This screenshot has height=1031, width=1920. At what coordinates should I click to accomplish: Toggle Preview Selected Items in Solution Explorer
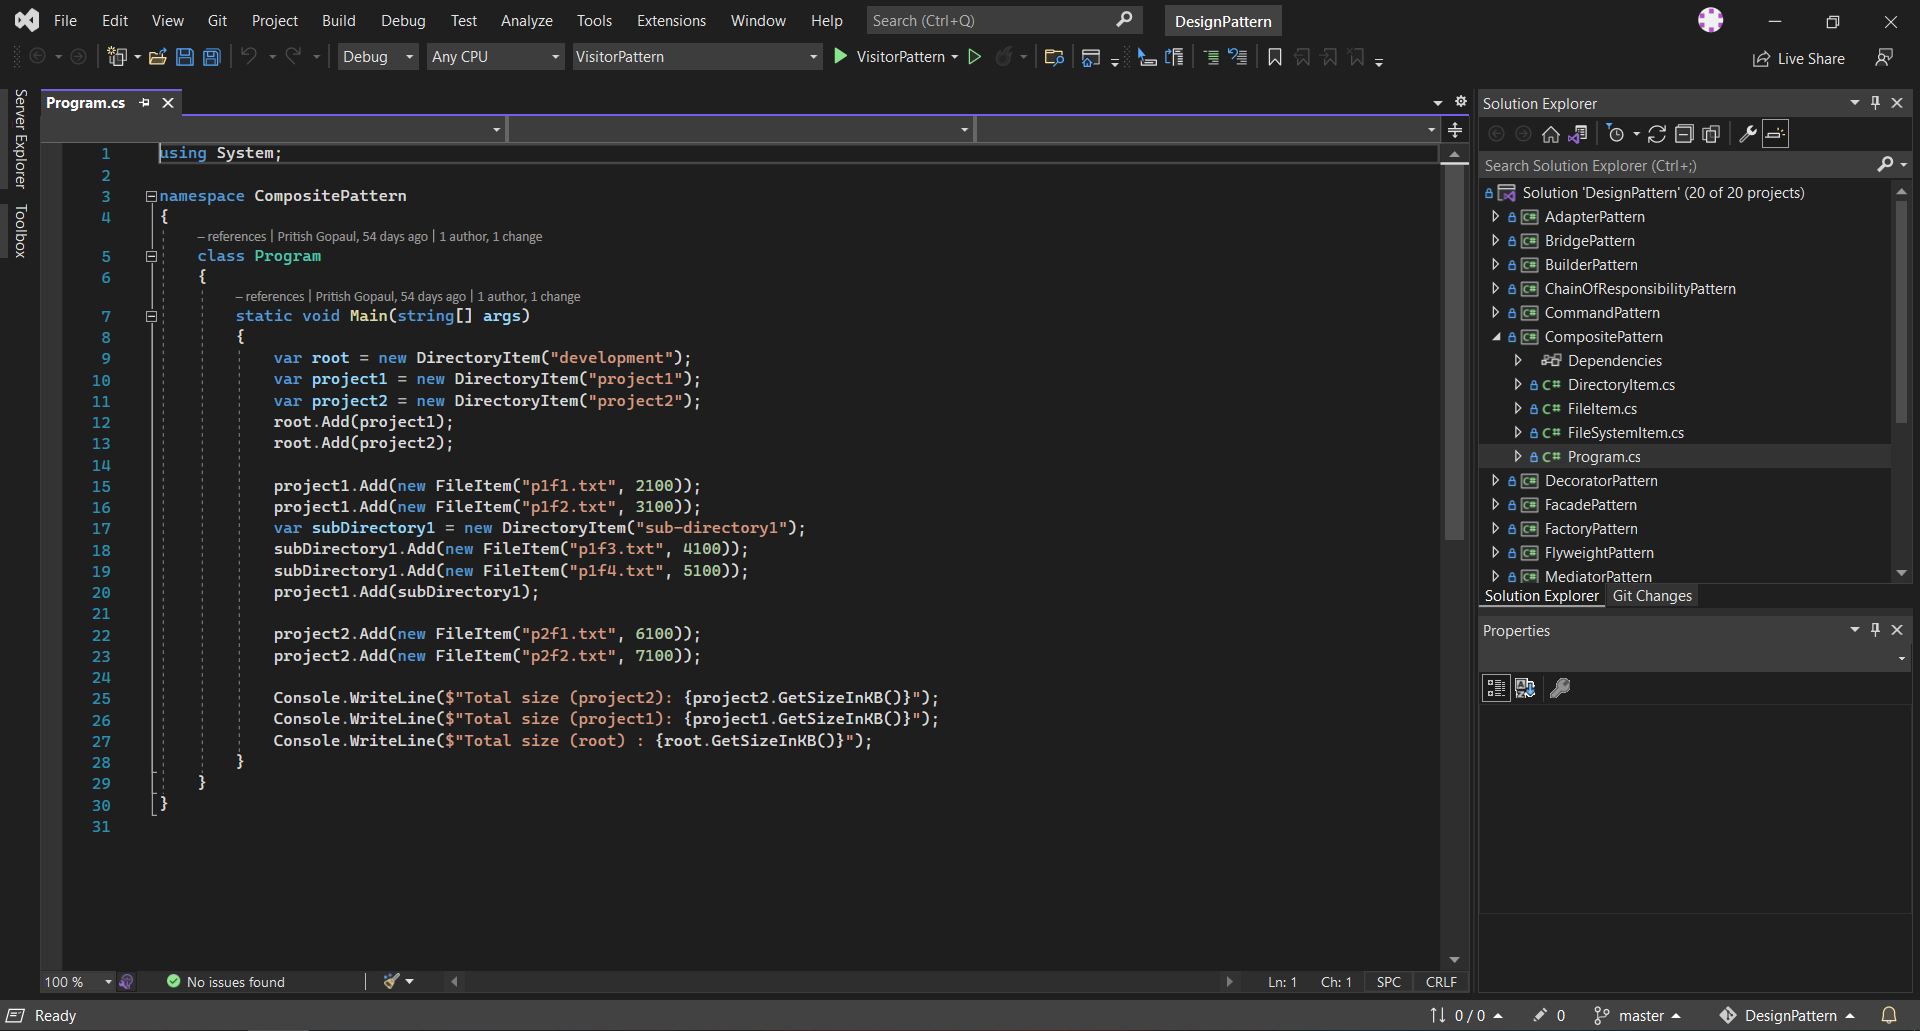coord(1776,134)
